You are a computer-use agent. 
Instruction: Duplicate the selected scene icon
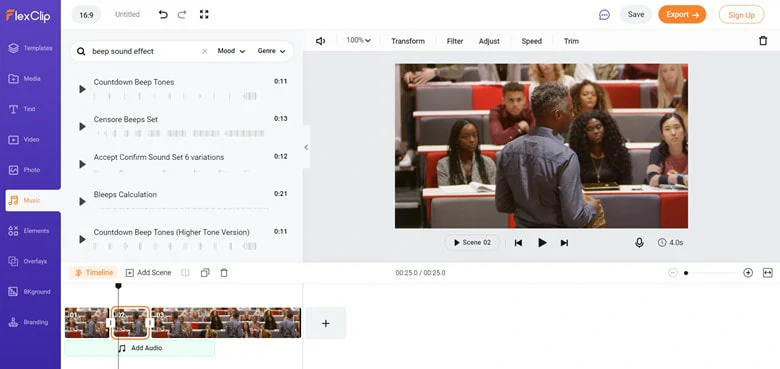pos(205,273)
